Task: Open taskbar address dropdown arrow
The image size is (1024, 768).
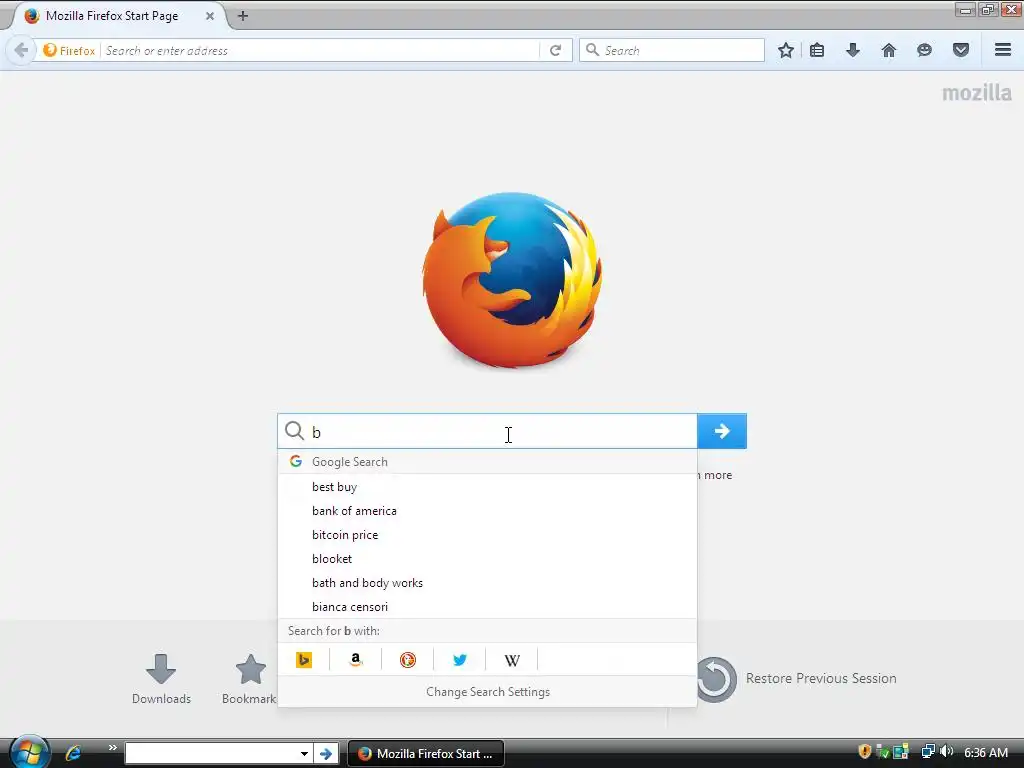Action: [x=304, y=754]
